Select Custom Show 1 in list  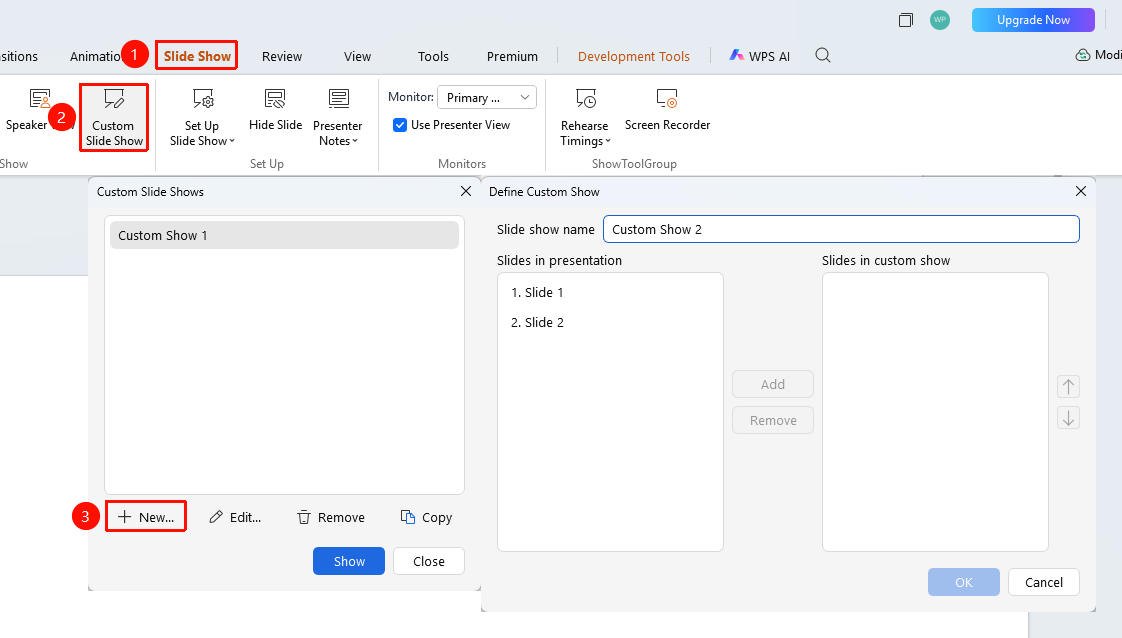(284, 235)
